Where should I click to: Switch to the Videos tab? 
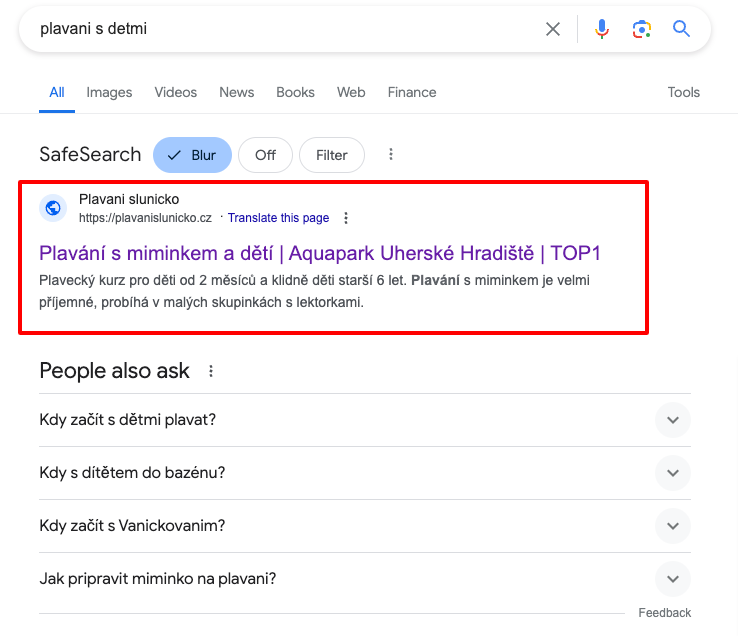pyautogui.click(x=176, y=92)
